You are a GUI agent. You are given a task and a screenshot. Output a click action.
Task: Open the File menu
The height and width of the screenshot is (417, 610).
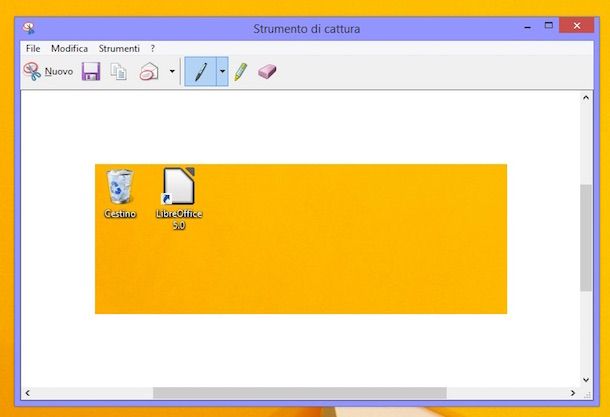(33, 48)
